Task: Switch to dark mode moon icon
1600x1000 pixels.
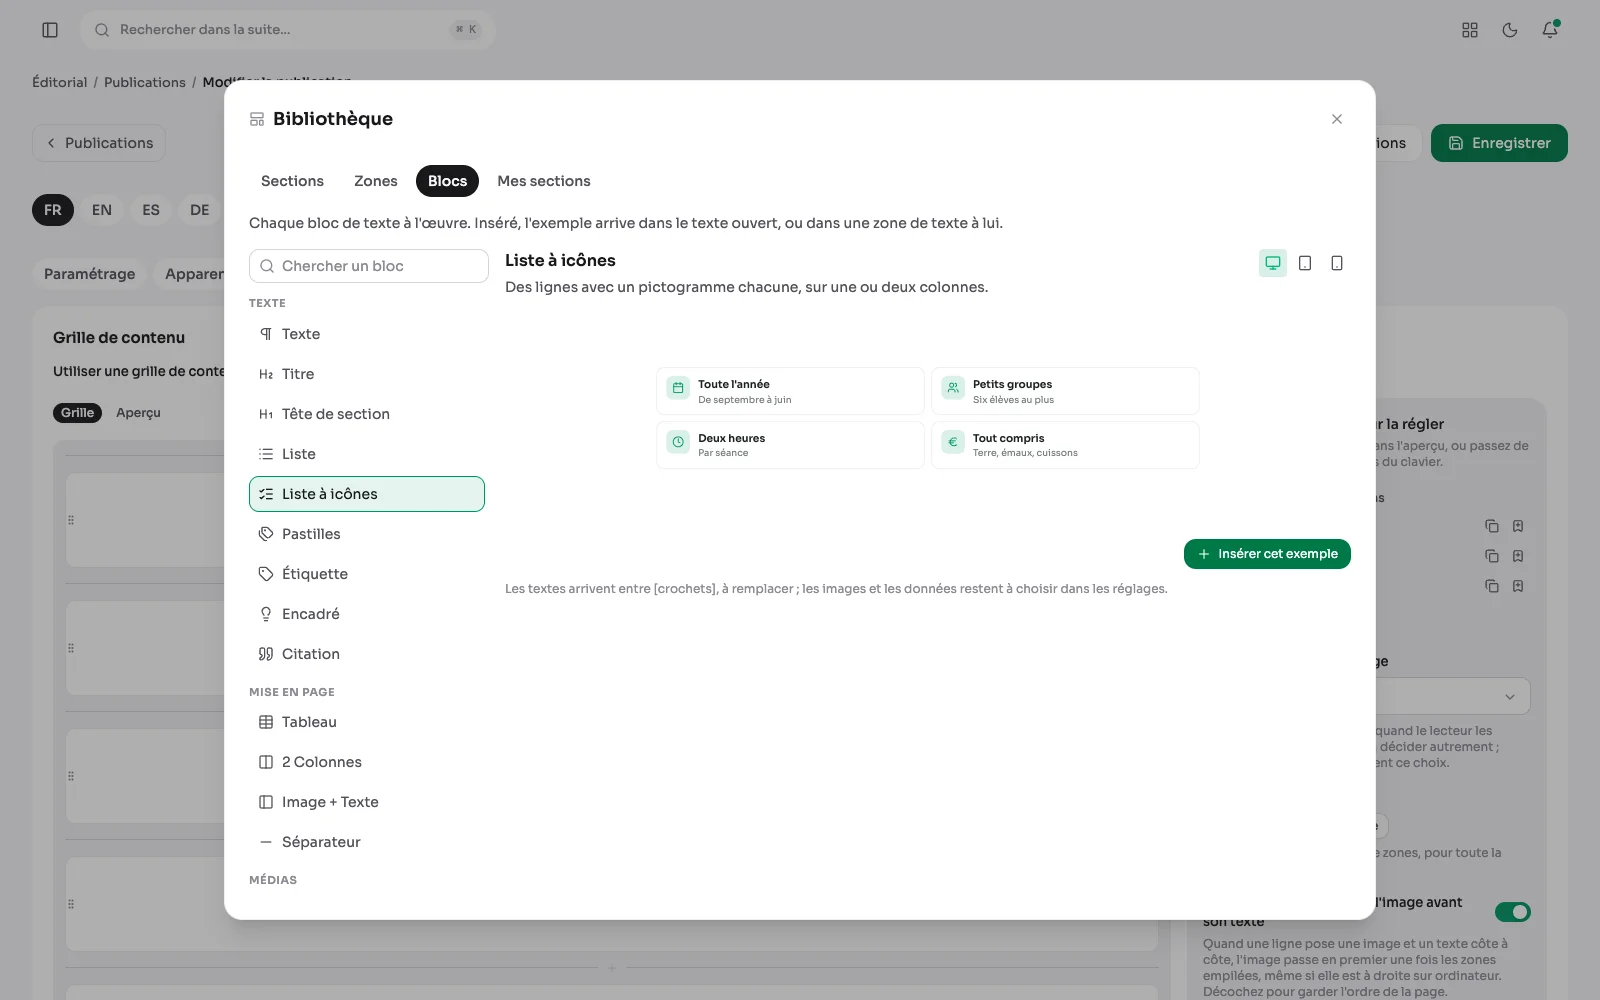Action: tap(1510, 30)
